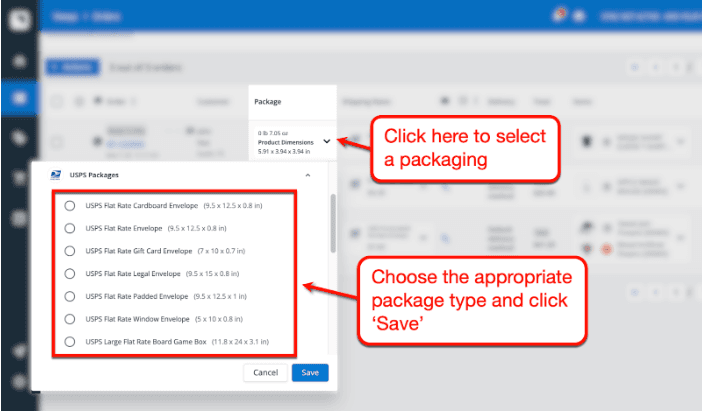This screenshot has height=411, width=702.
Task: Click the Save button
Action: coord(310,372)
